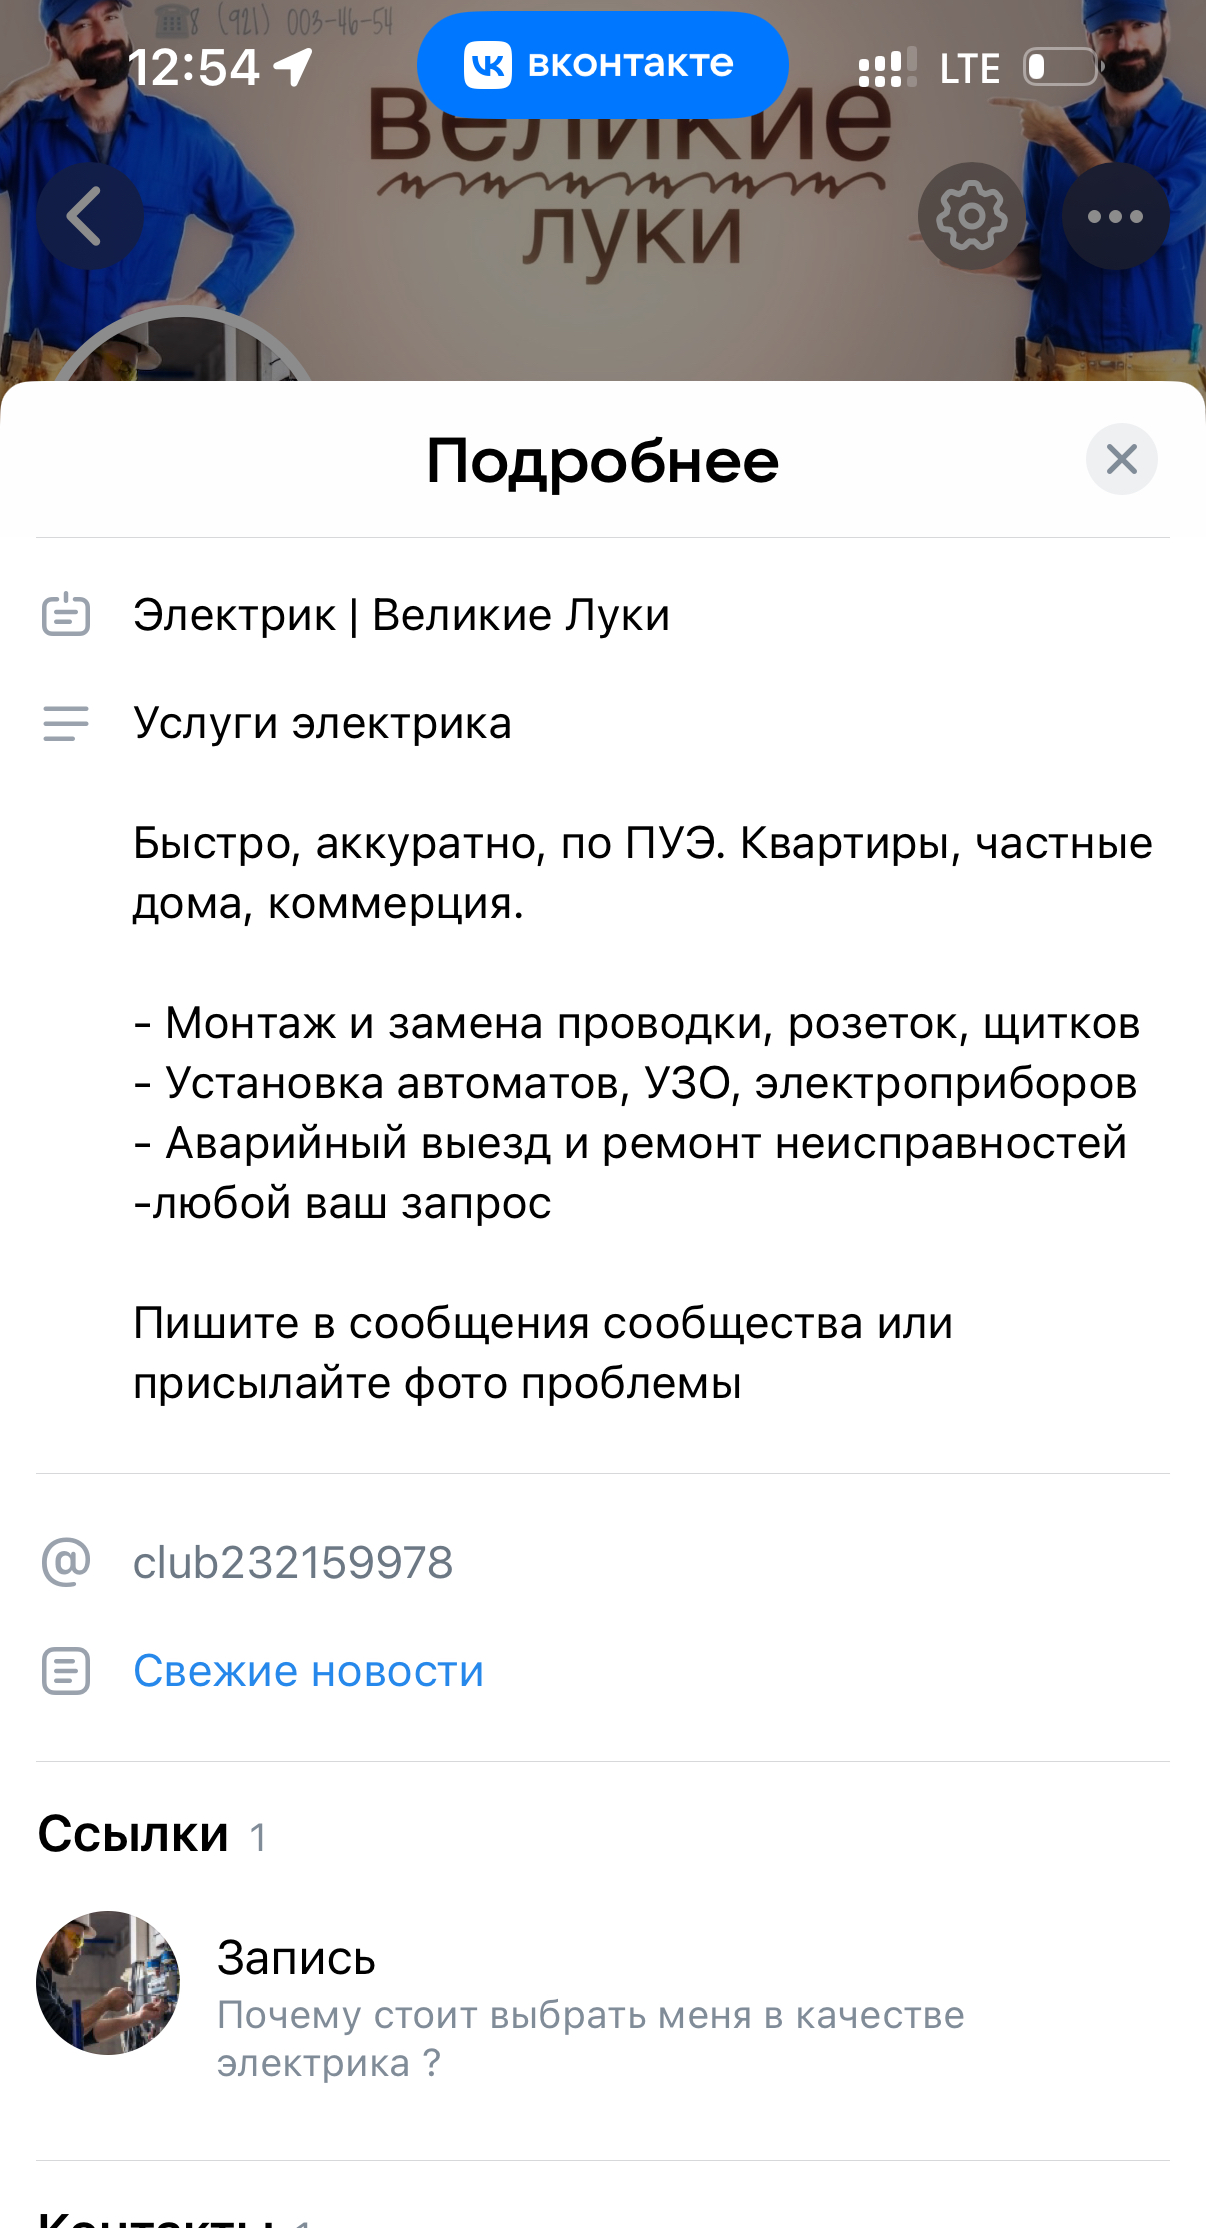Close the Подробнее panel
This screenshot has width=1206, height=2228.
(1121, 459)
